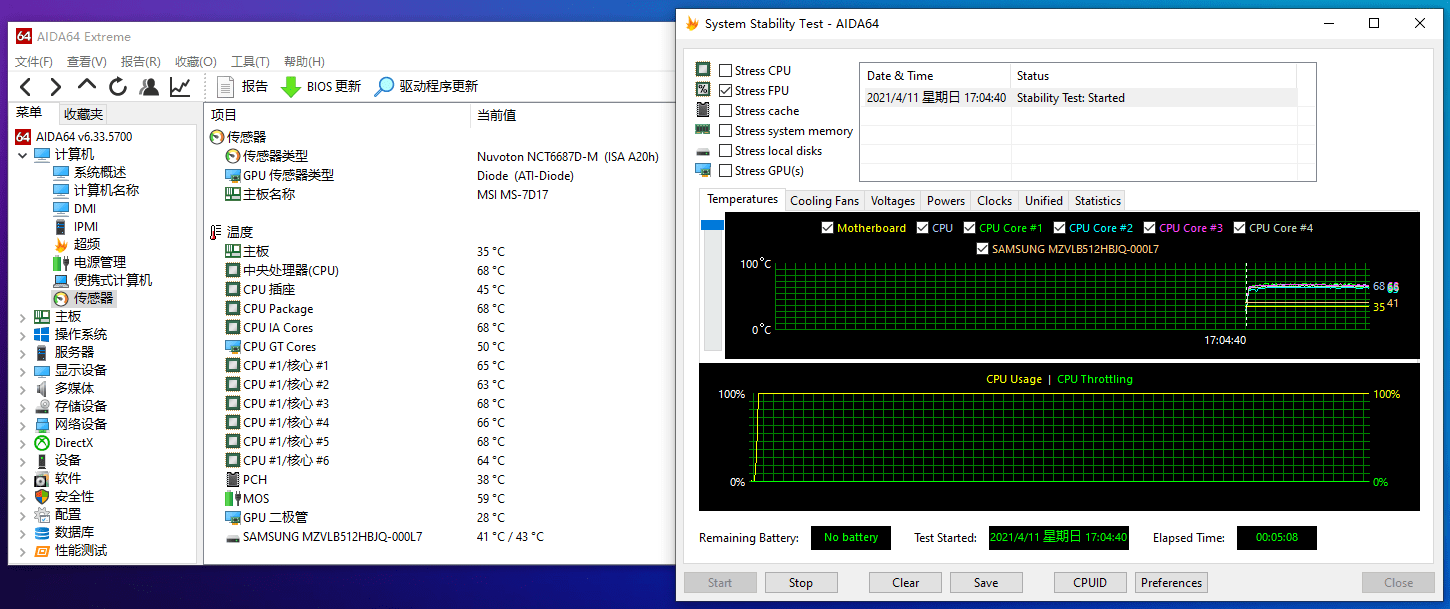Enable the Stress cache checkbox
Image resolution: width=1450 pixels, height=609 pixels.
pos(725,110)
